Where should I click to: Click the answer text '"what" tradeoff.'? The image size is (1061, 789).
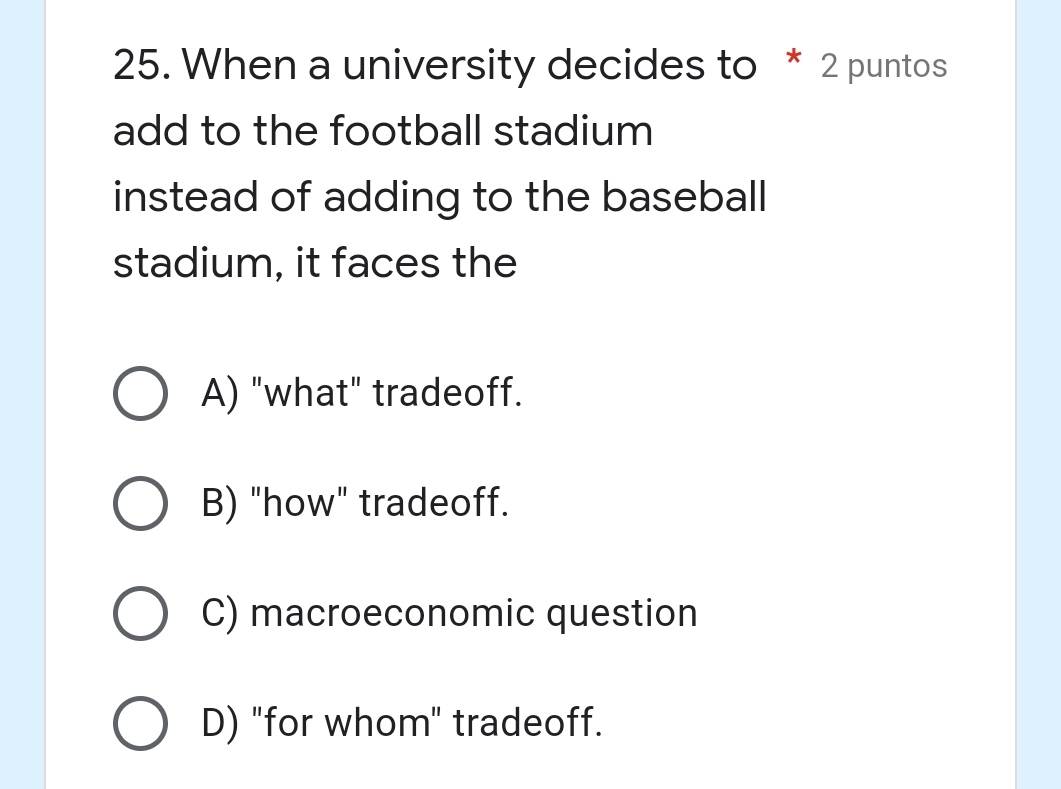click(x=386, y=392)
